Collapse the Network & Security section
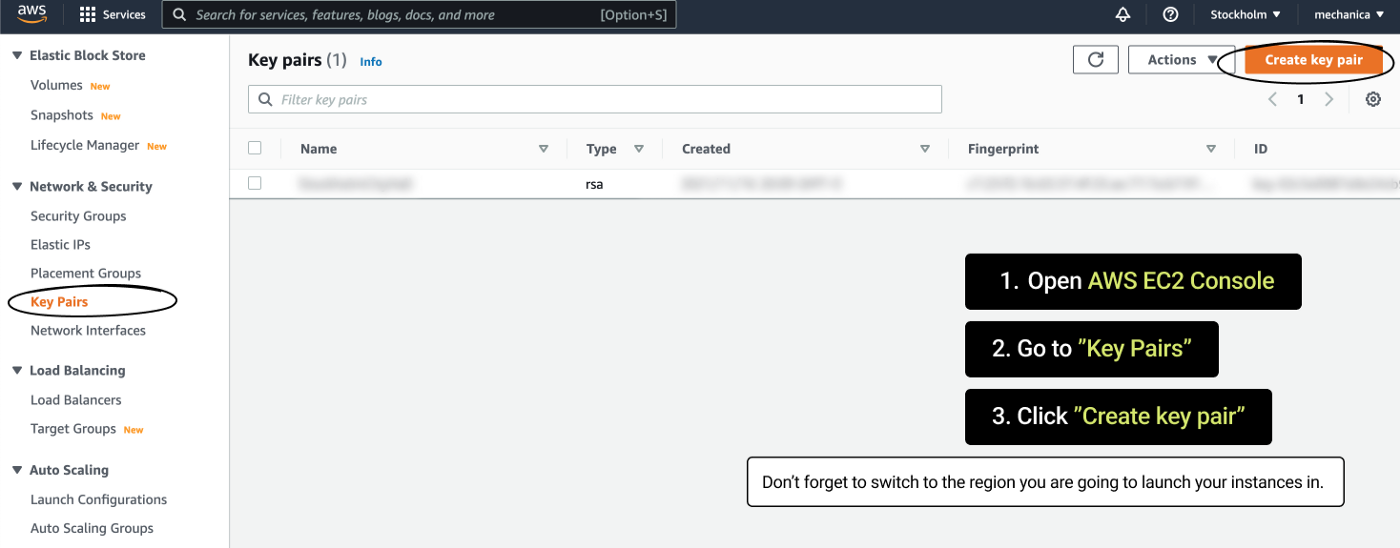This screenshot has height=548, width=1400. coord(17,187)
